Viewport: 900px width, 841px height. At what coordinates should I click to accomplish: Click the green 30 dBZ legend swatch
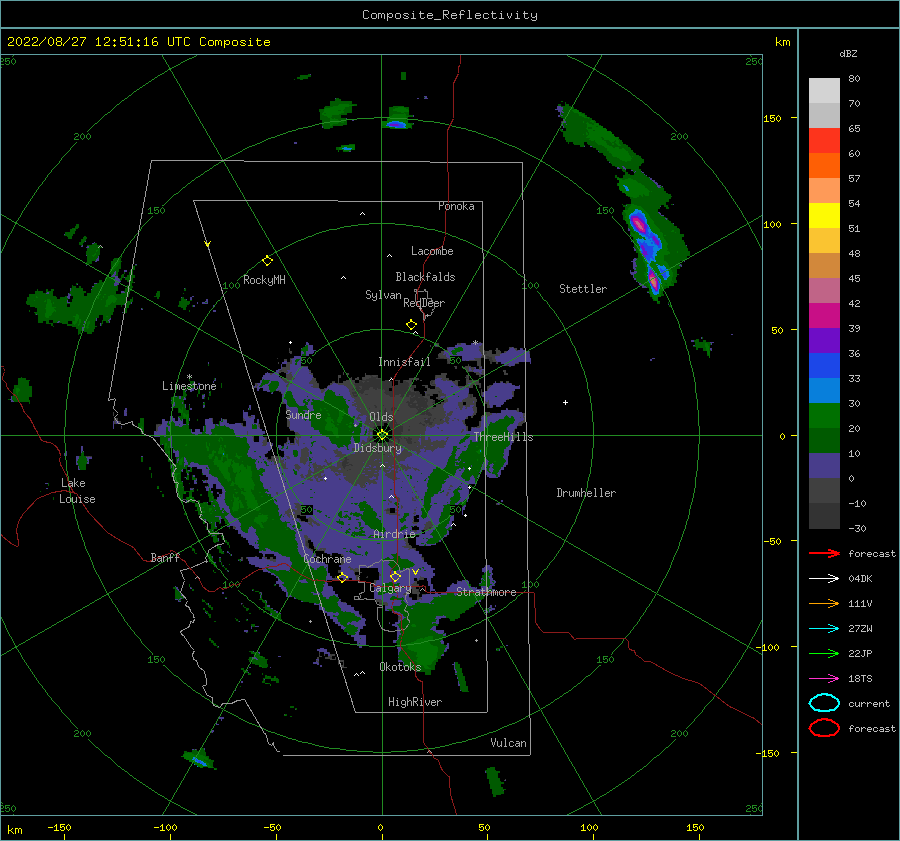[x=824, y=415]
